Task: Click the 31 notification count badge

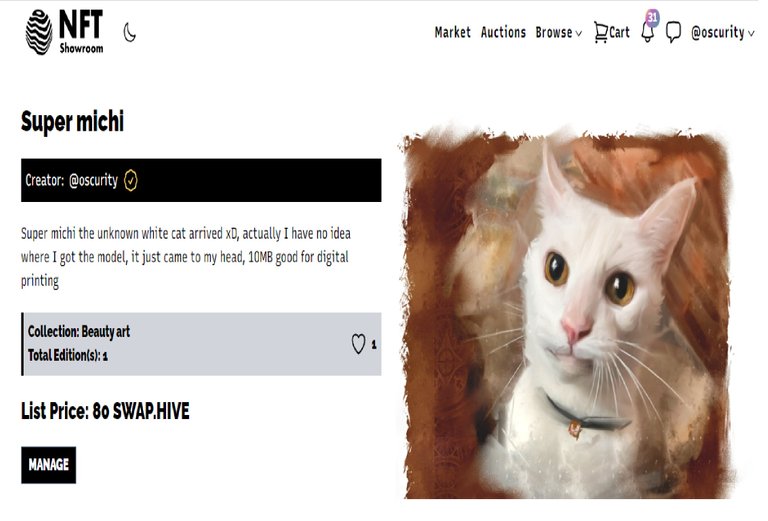Action: click(652, 17)
